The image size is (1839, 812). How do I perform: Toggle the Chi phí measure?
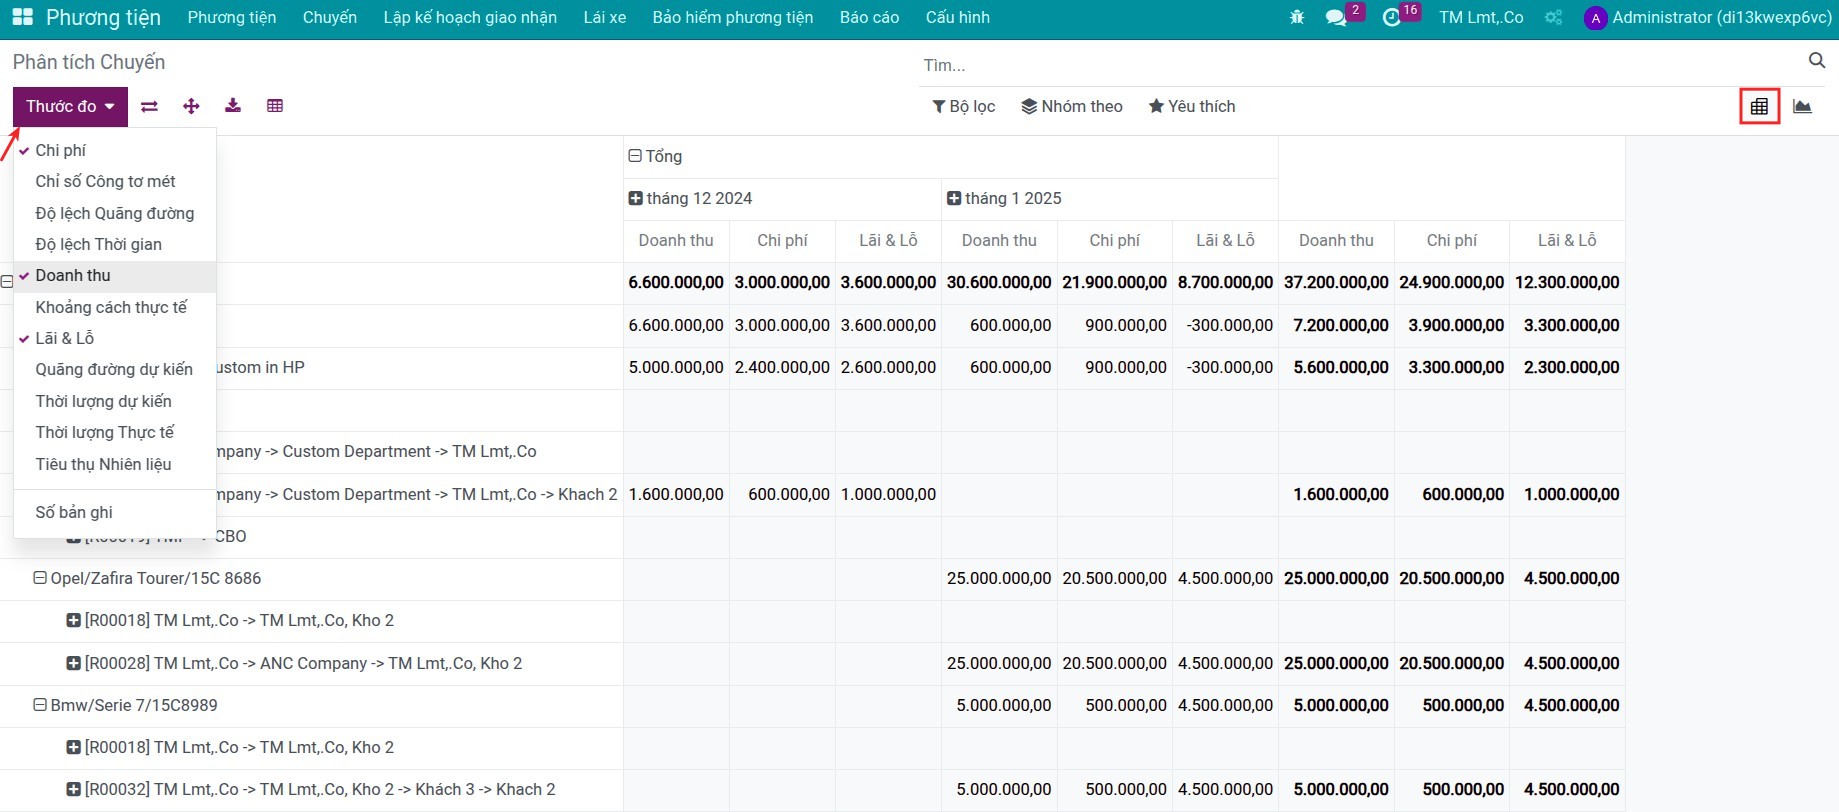pyautogui.click(x=115, y=150)
